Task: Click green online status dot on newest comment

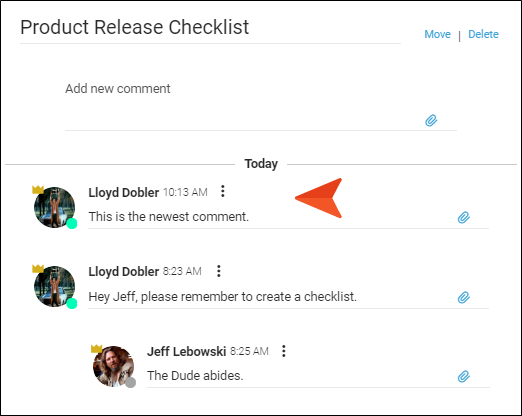Action: [72, 224]
